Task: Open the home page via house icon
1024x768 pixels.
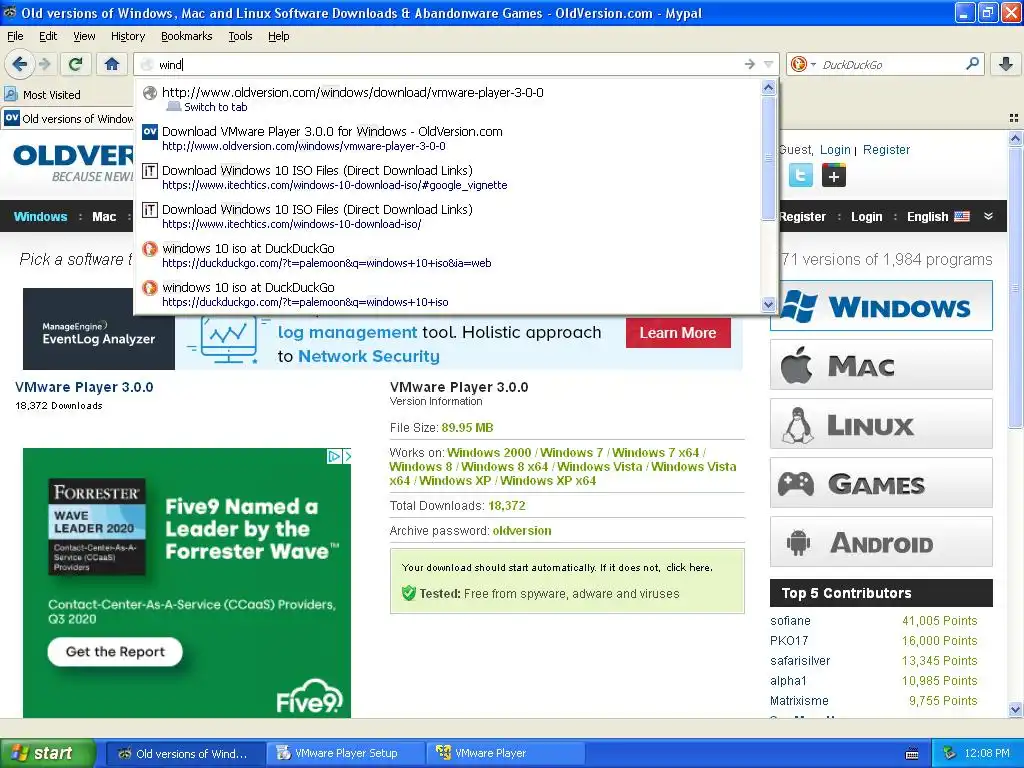Action: point(112,64)
